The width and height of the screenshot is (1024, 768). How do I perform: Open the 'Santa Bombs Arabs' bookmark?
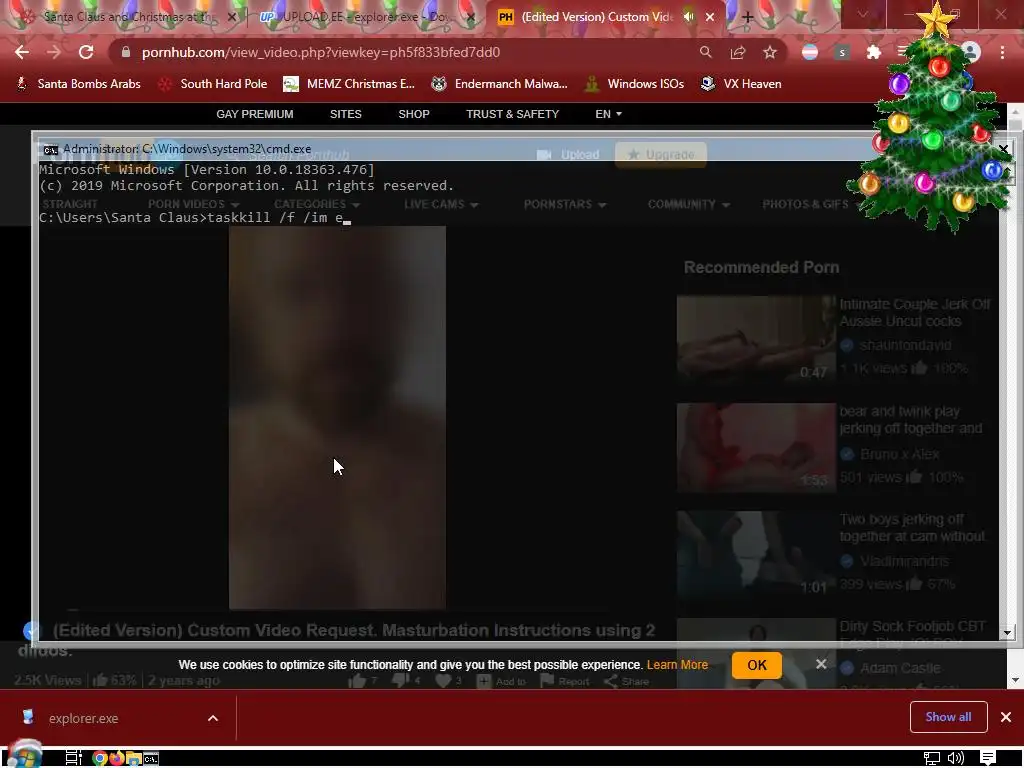click(78, 84)
